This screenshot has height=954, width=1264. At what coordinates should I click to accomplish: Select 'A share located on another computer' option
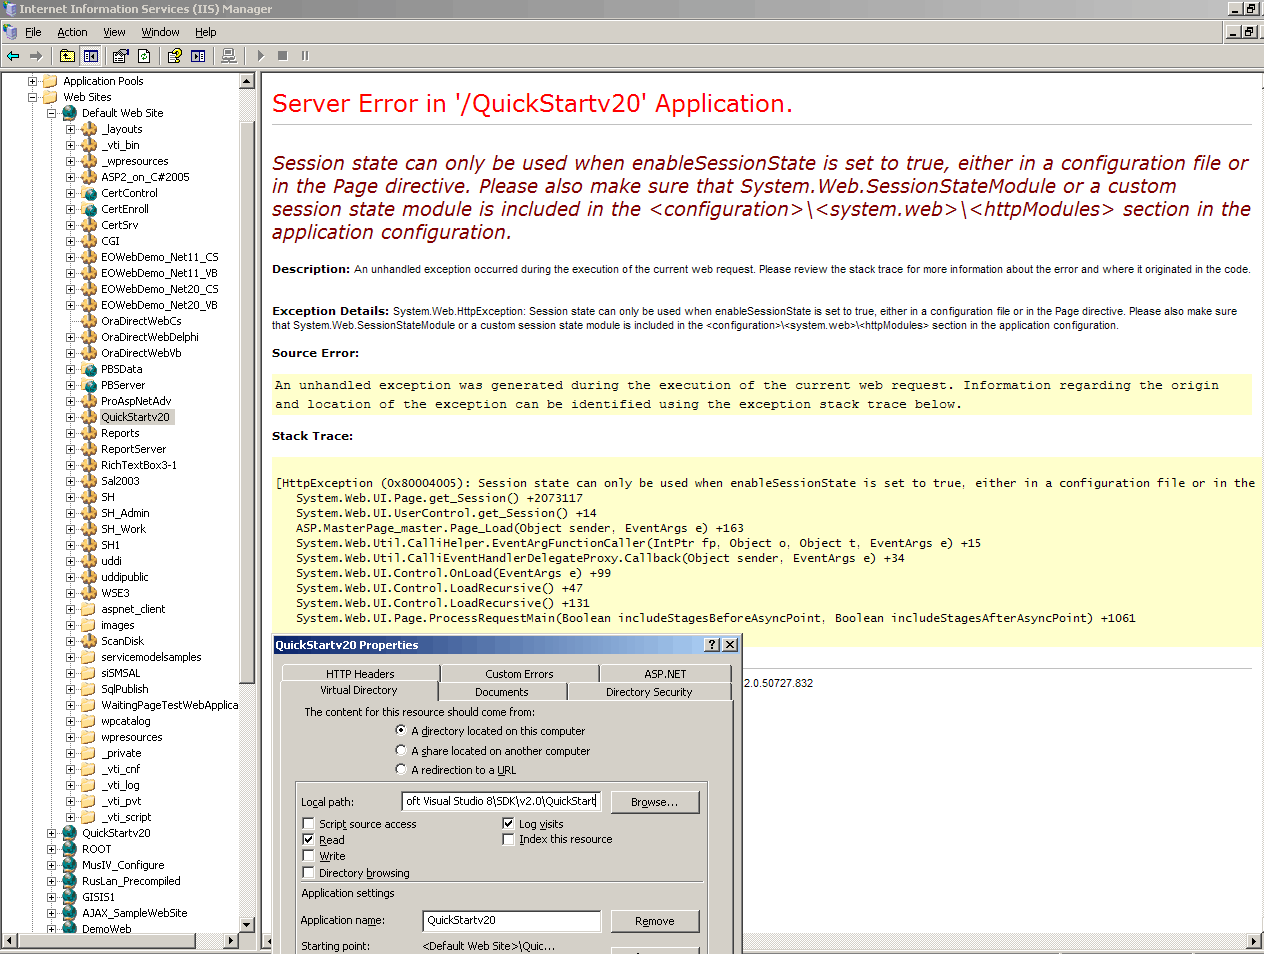pyautogui.click(x=401, y=750)
